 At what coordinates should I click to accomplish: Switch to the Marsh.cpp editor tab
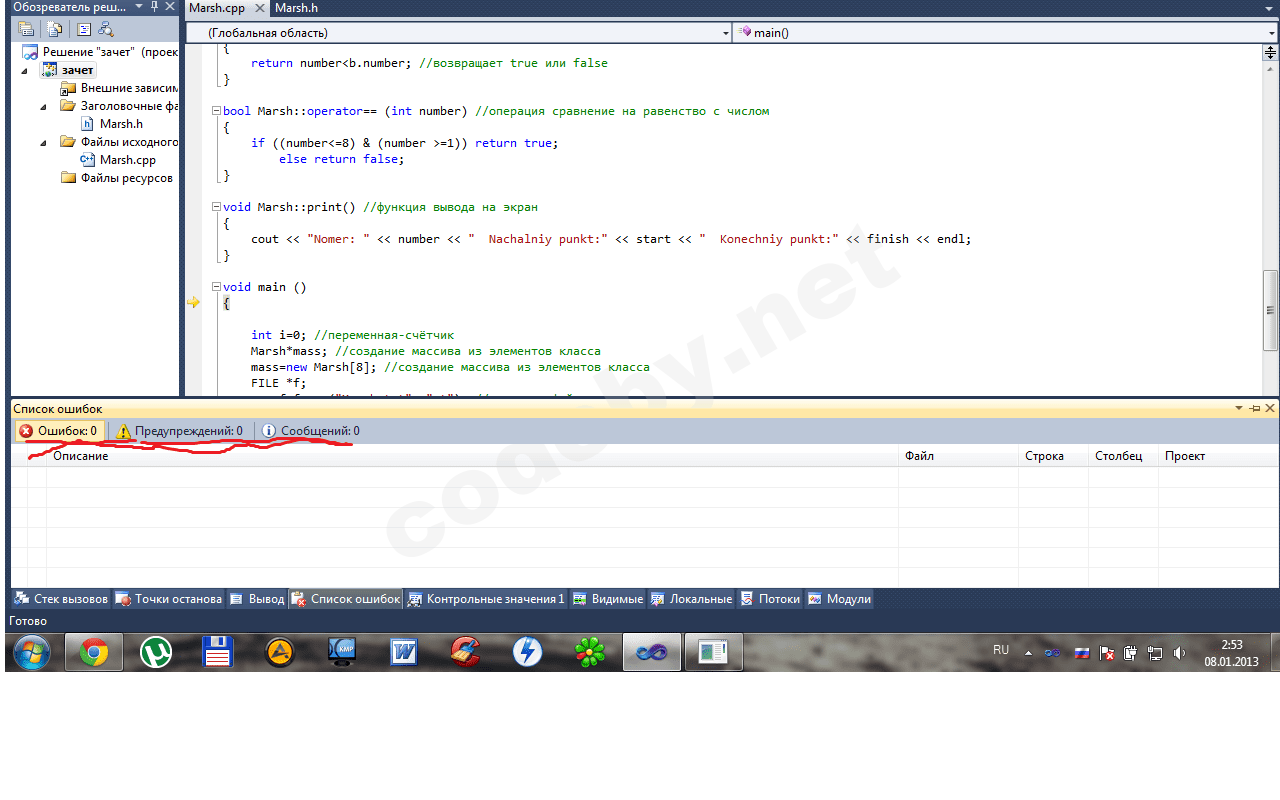216,8
